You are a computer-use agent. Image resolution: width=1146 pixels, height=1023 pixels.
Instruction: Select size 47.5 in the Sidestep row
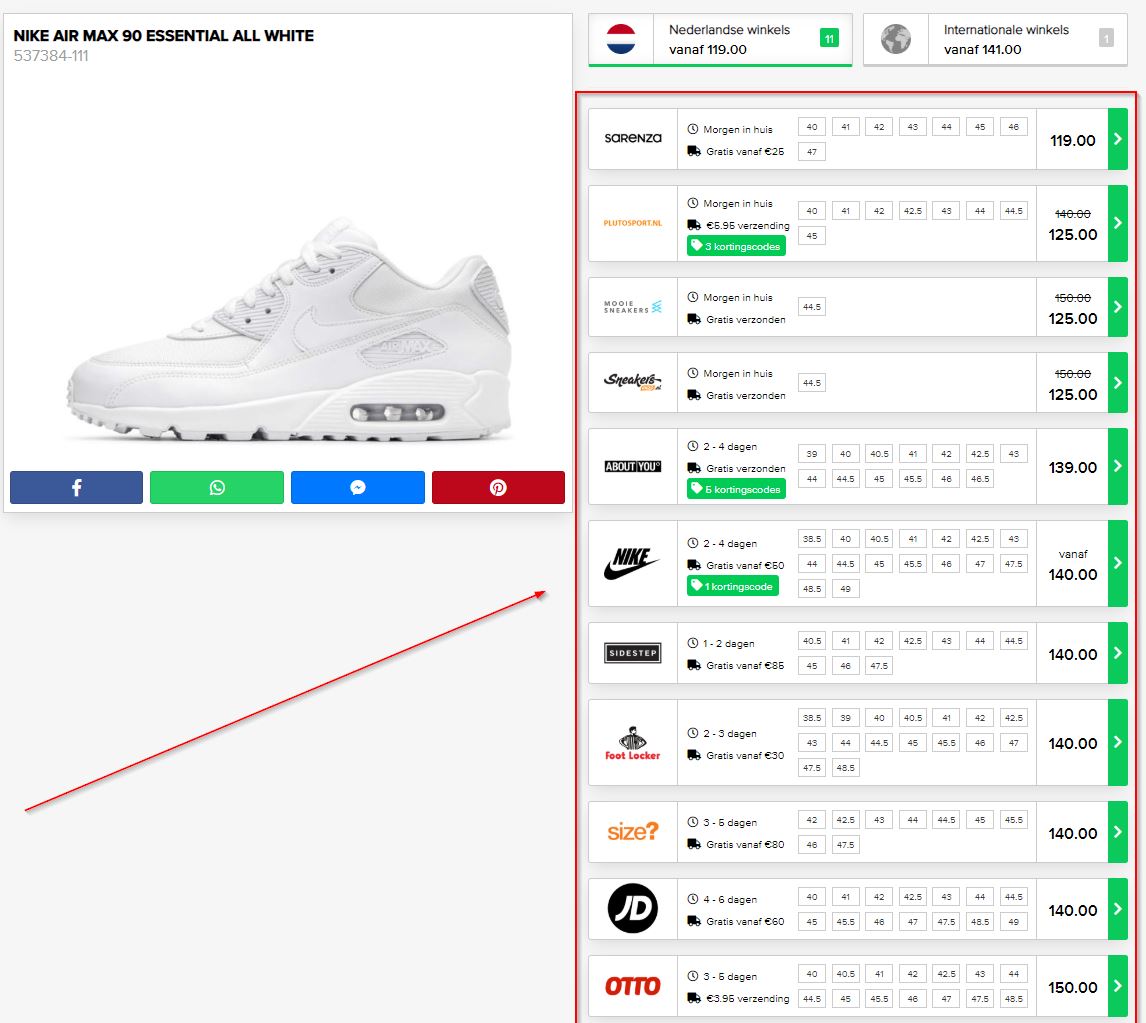point(879,666)
